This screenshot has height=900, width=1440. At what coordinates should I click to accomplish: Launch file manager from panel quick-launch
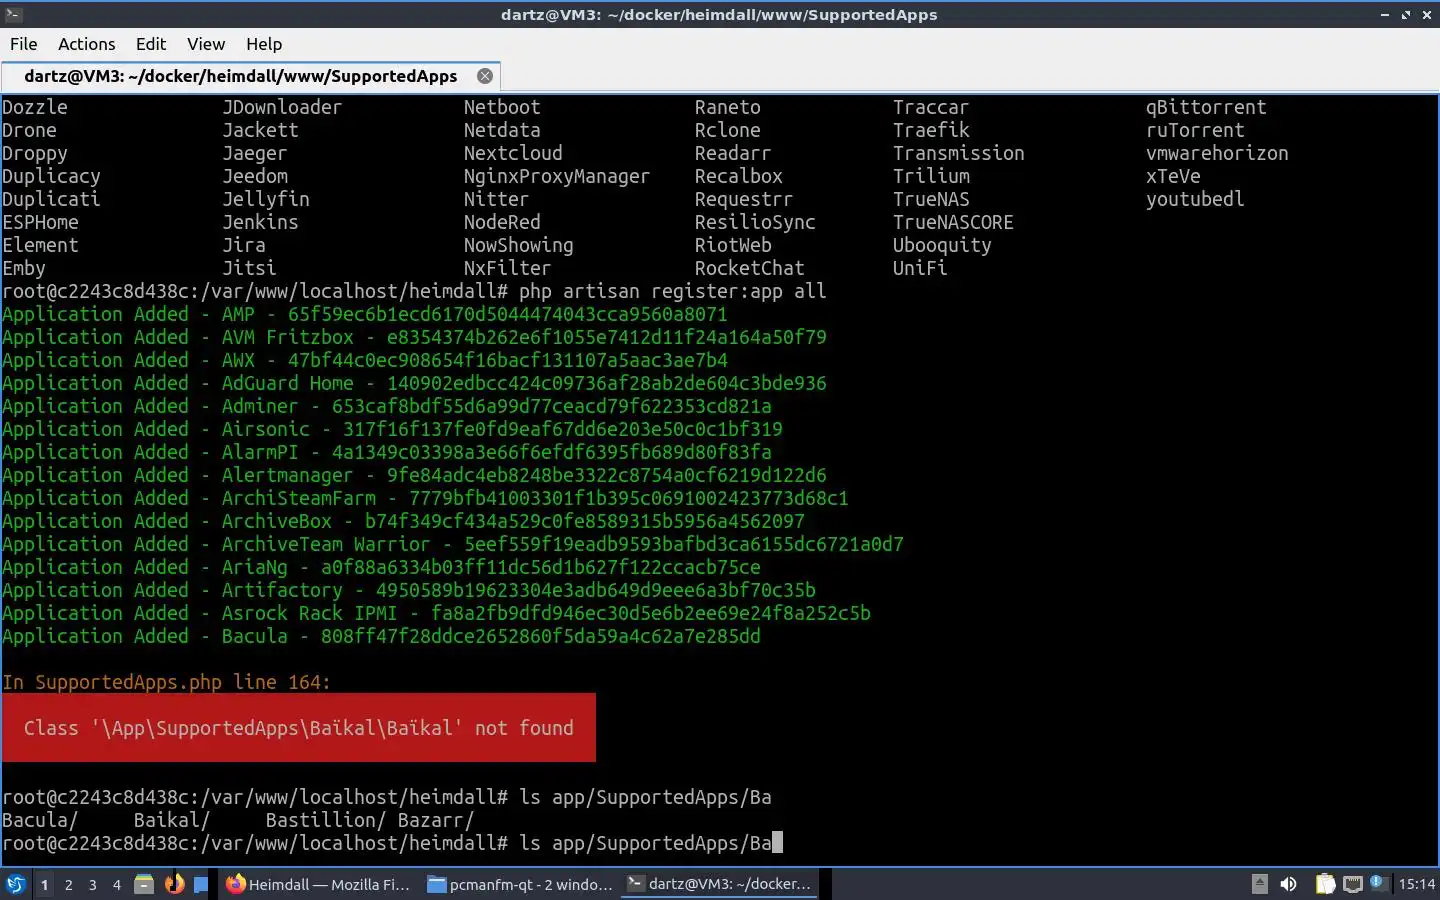[x=144, y=884]
